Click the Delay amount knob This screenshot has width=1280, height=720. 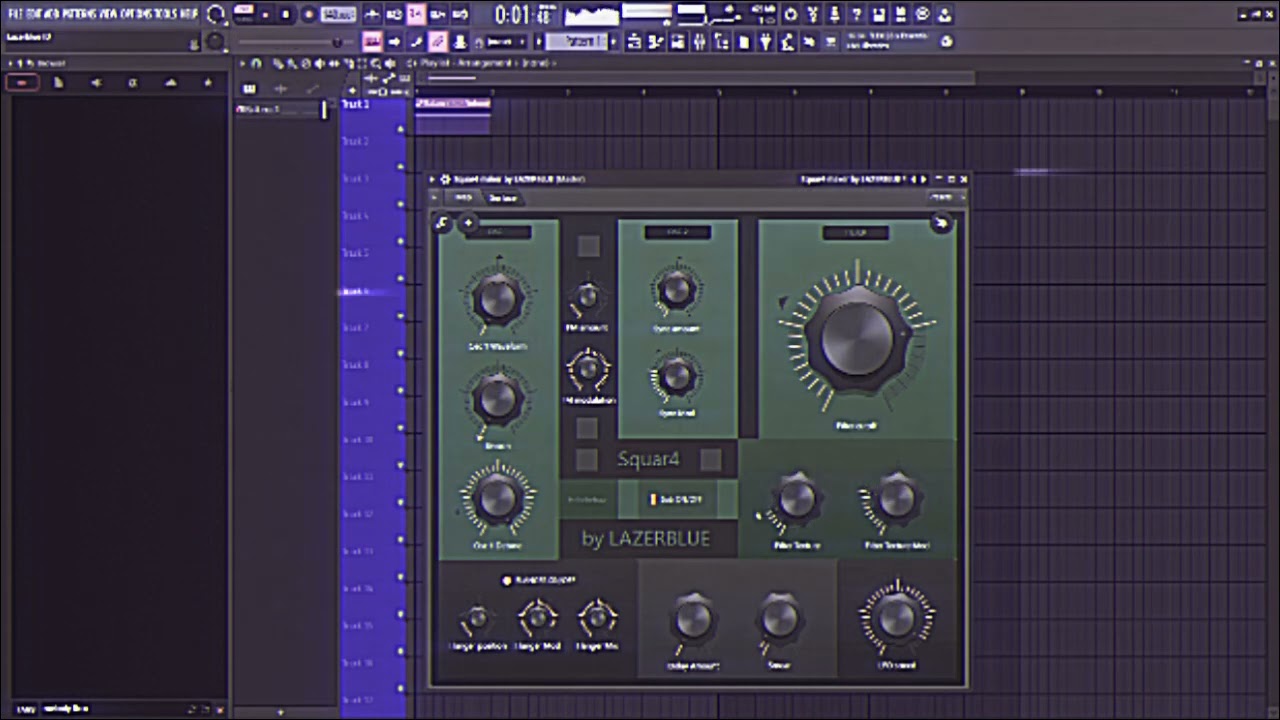pyautogui.click(x=692, y=620)
